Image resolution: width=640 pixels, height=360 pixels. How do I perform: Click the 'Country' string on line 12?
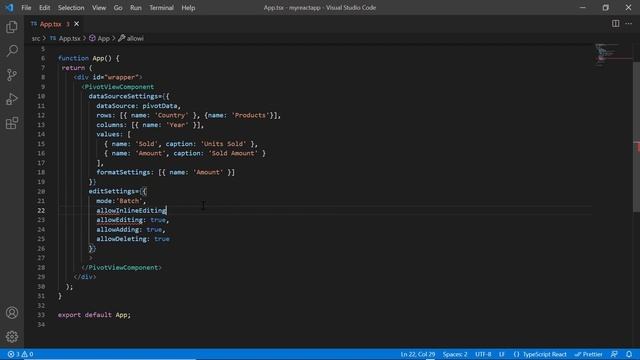(x=171, y=116)
